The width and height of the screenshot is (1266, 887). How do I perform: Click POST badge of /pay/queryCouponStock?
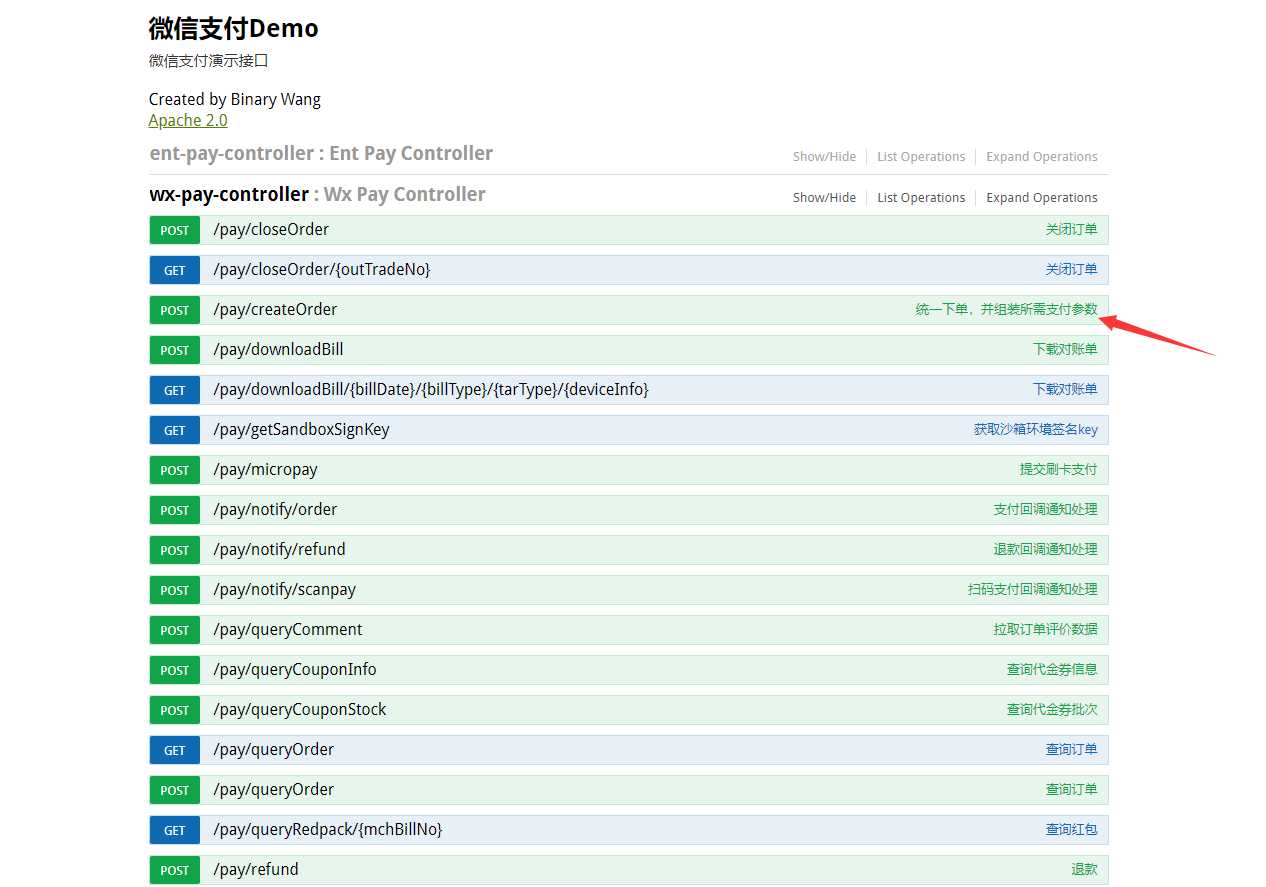tap(175, 710)
